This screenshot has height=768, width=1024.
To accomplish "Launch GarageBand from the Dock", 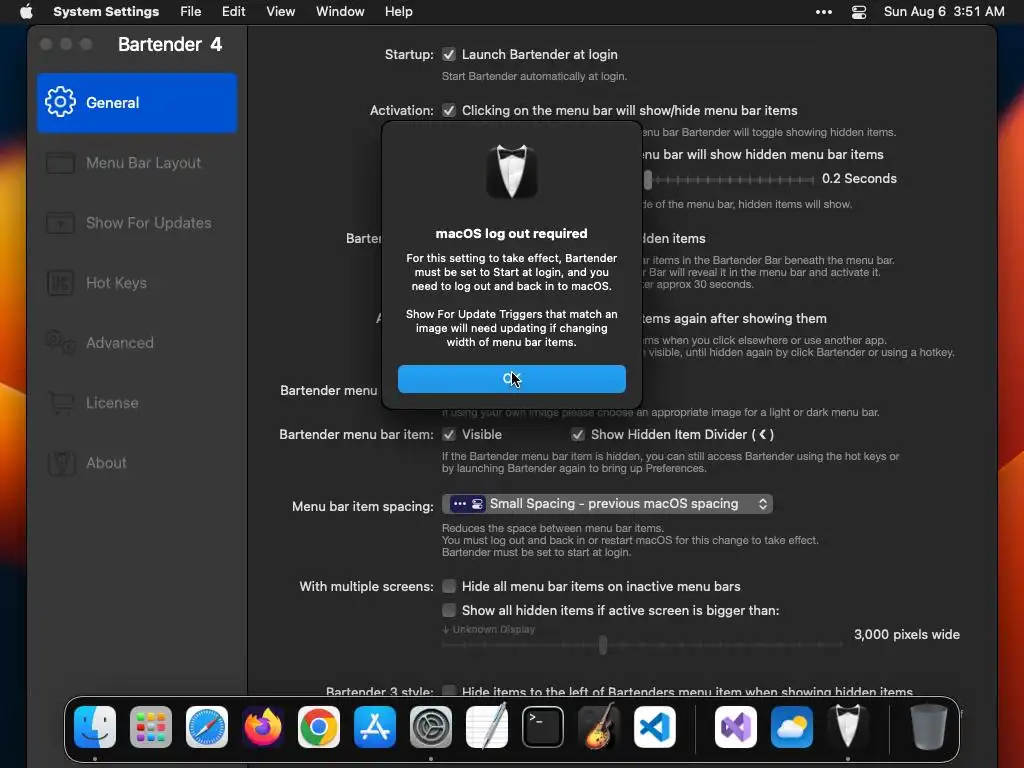I will (x=599, y=726).
